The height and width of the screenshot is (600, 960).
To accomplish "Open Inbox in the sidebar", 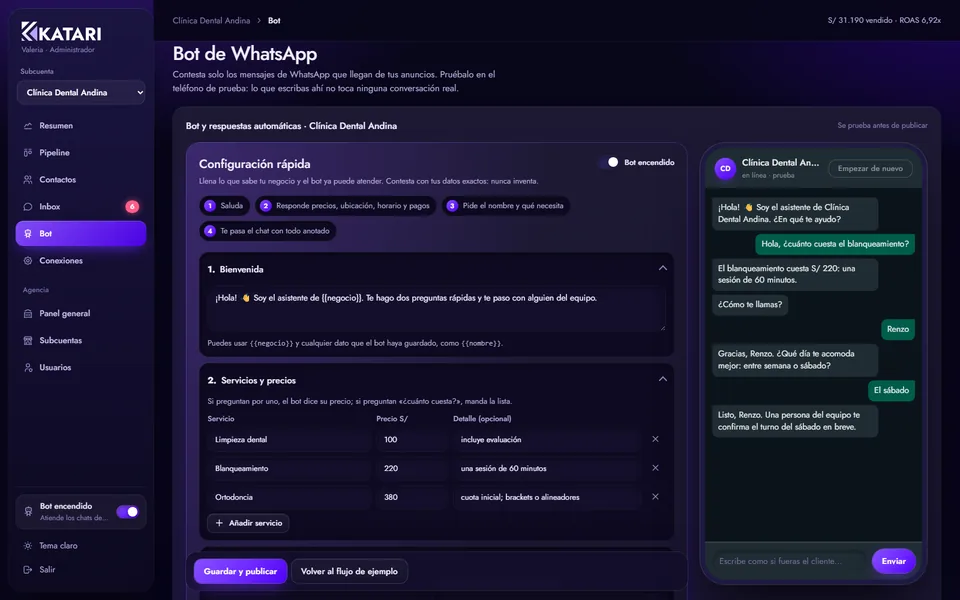I will point(81,207).
